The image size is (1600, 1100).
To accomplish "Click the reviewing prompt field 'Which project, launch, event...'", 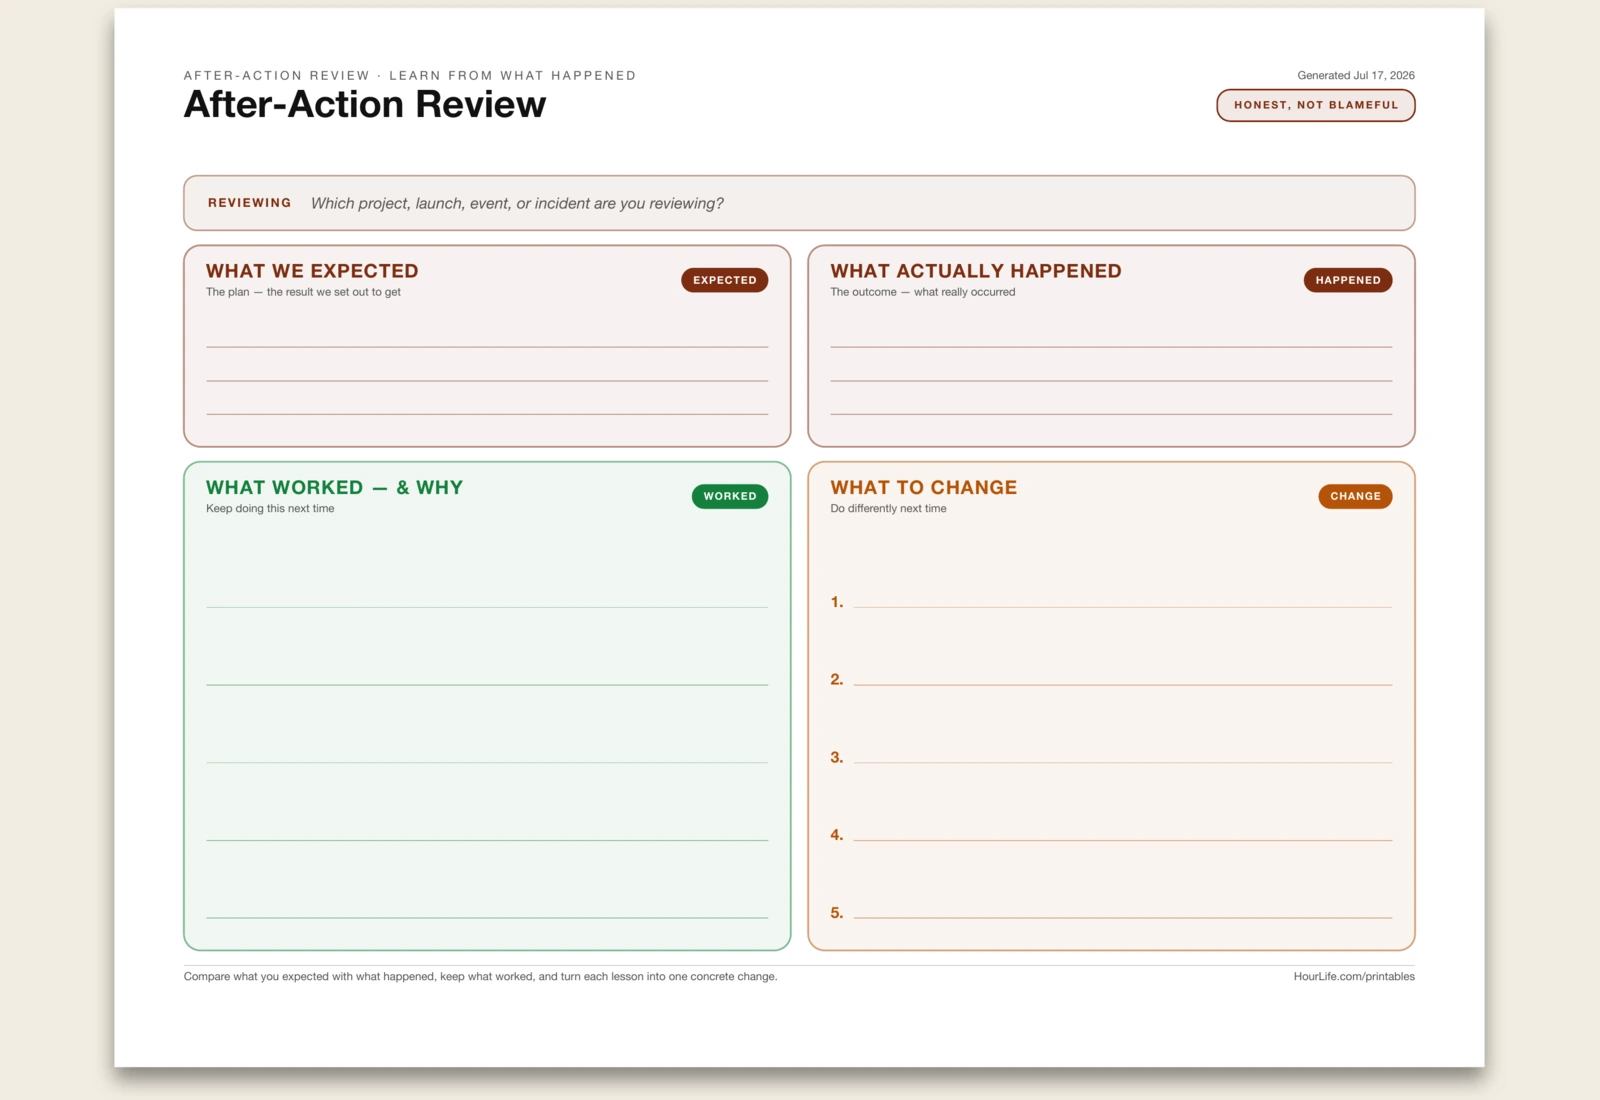I will [x=517, y=204].
